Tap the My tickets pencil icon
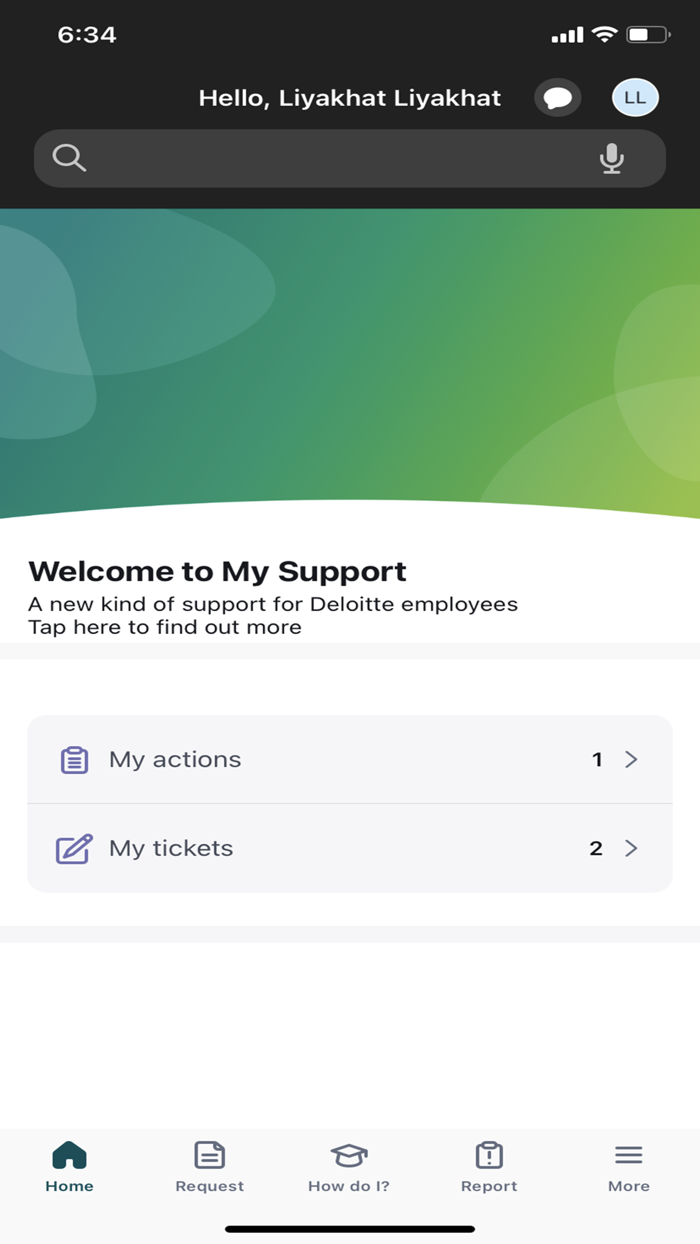 point(72,848)
